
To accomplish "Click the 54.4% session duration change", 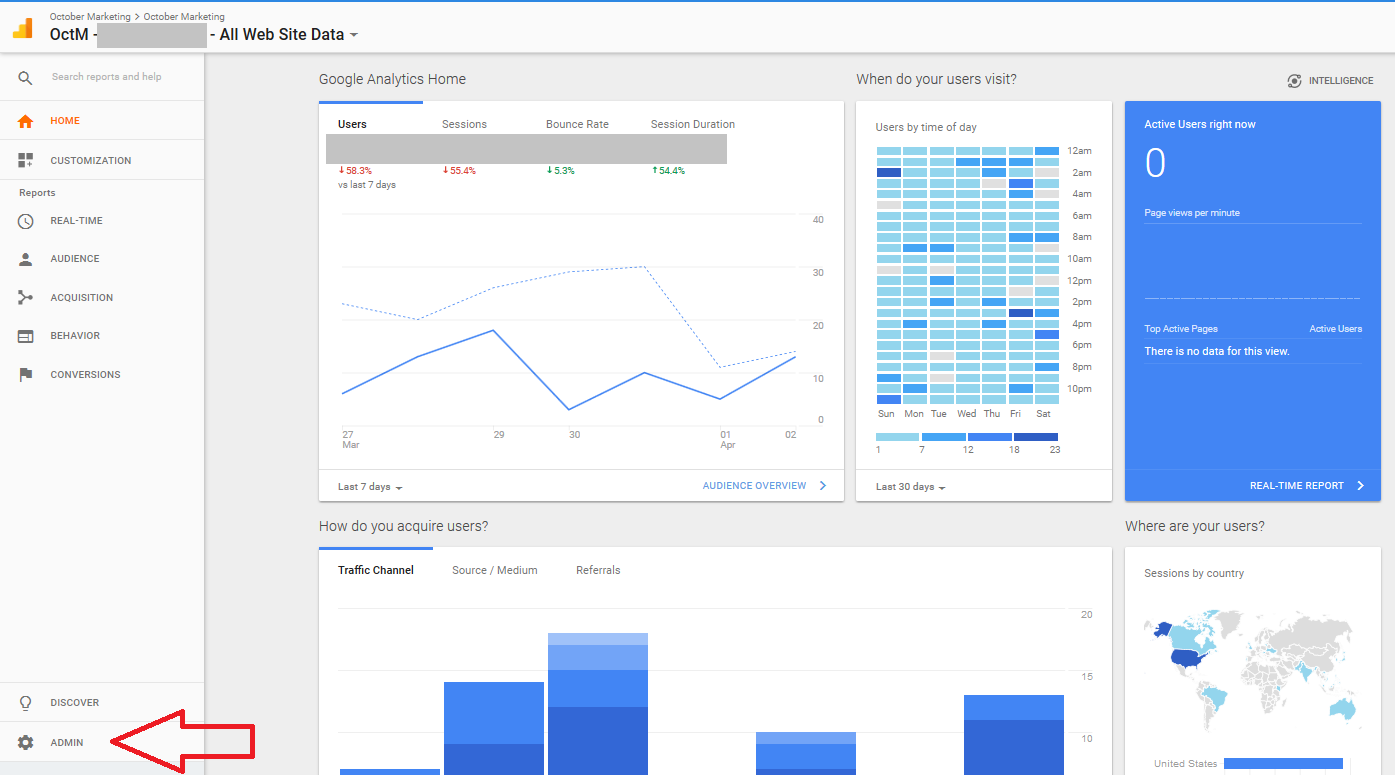I will [x=668, y=171].
